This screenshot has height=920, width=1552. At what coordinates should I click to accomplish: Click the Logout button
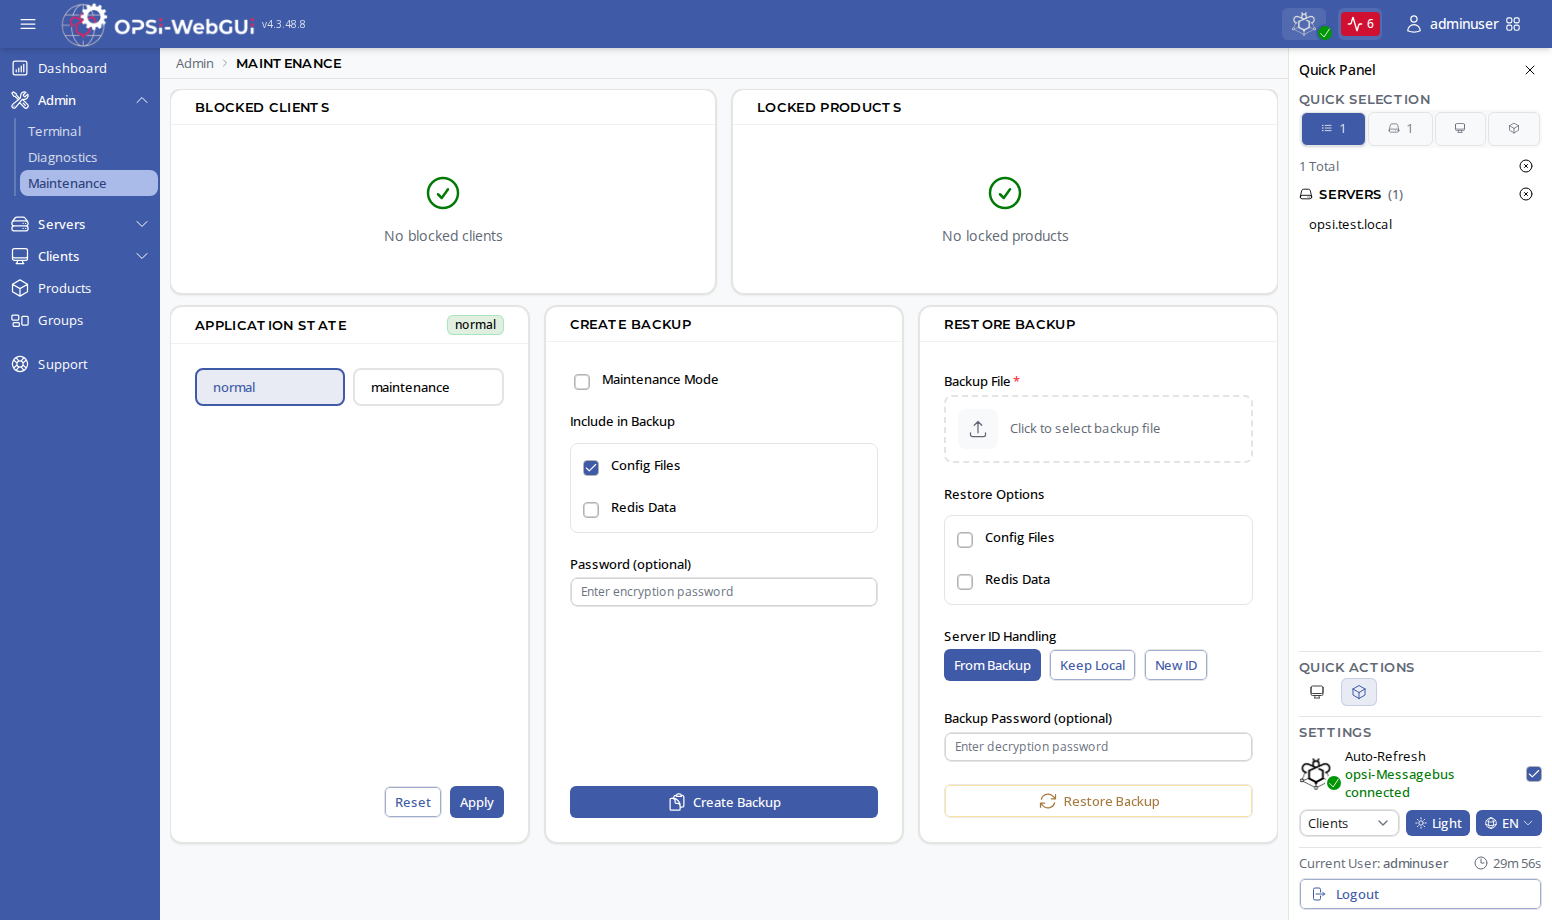1420,894
